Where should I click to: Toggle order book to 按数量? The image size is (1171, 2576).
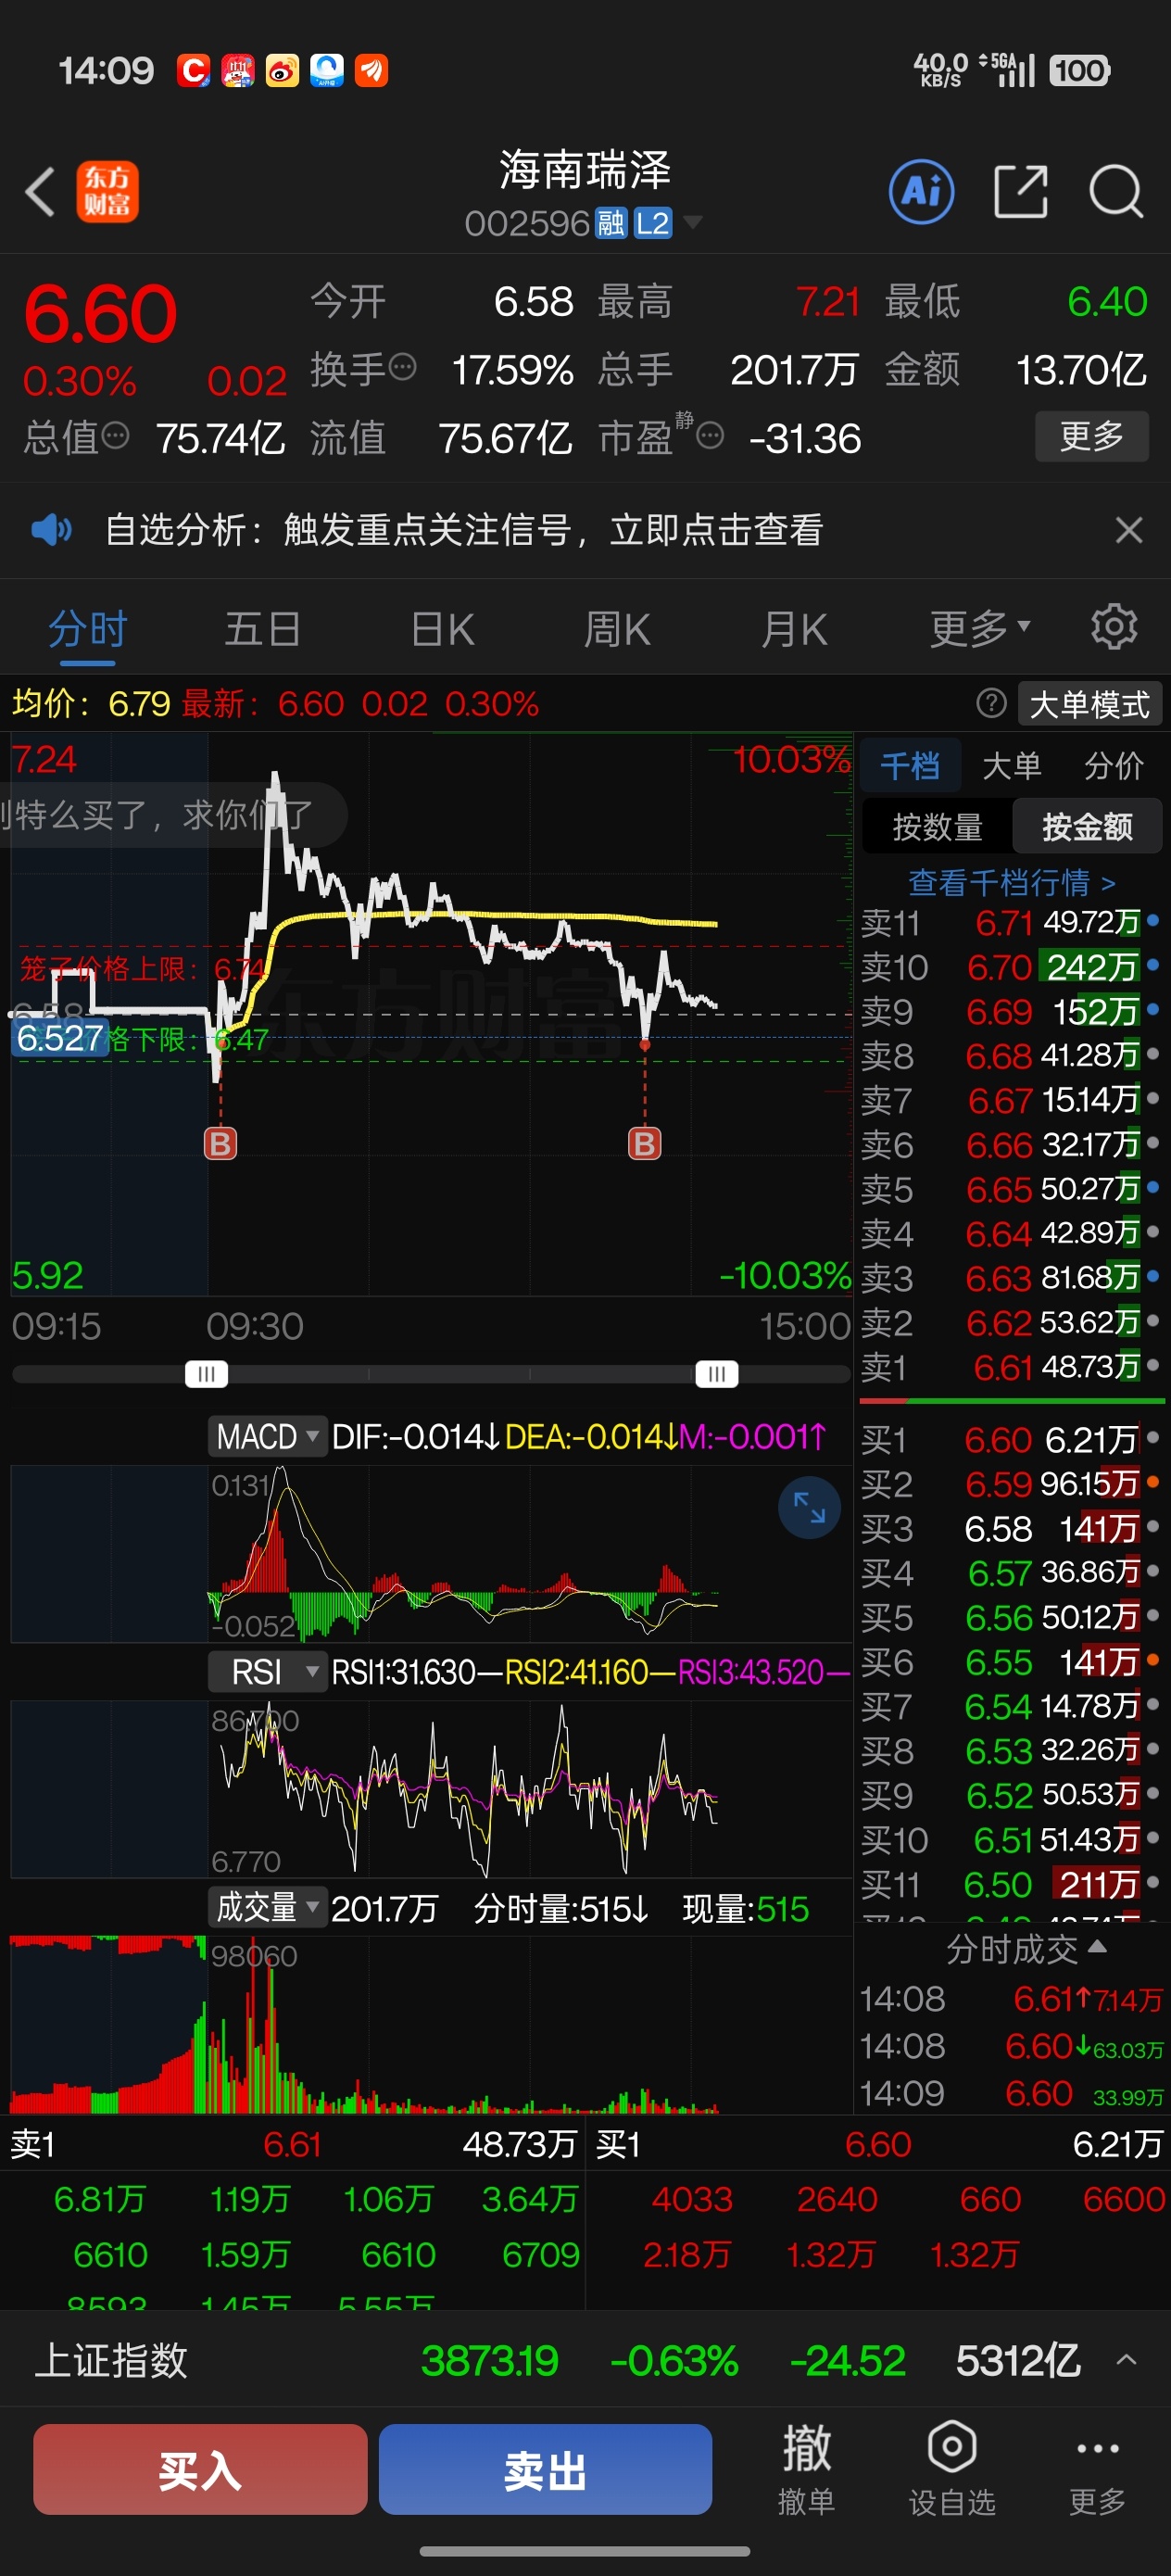coord(937,827)
